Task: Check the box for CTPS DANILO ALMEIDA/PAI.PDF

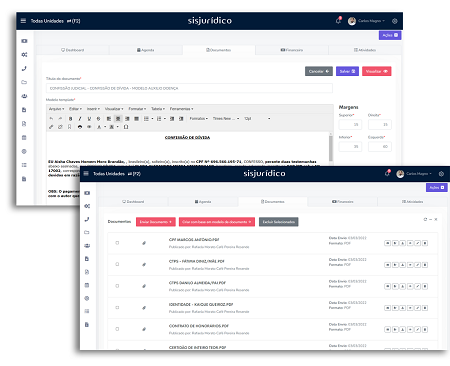Action: click(117, 286)
